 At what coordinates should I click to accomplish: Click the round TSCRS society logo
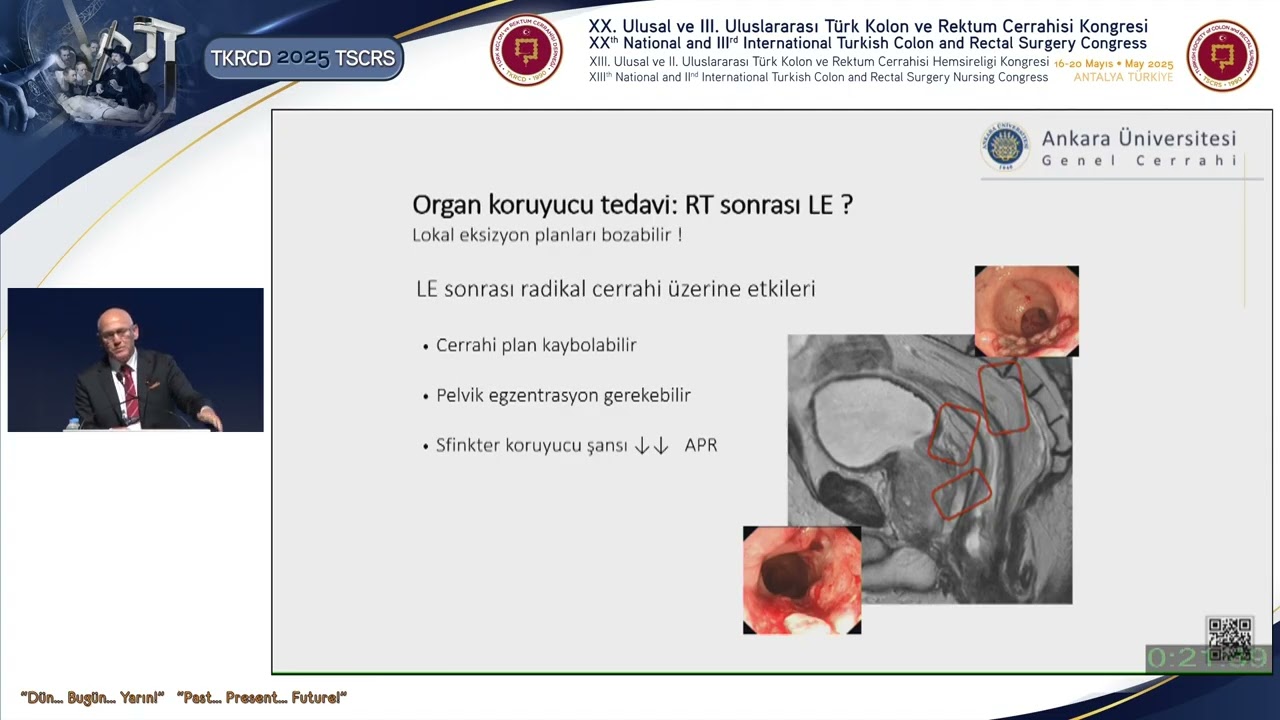point(1222,56)
